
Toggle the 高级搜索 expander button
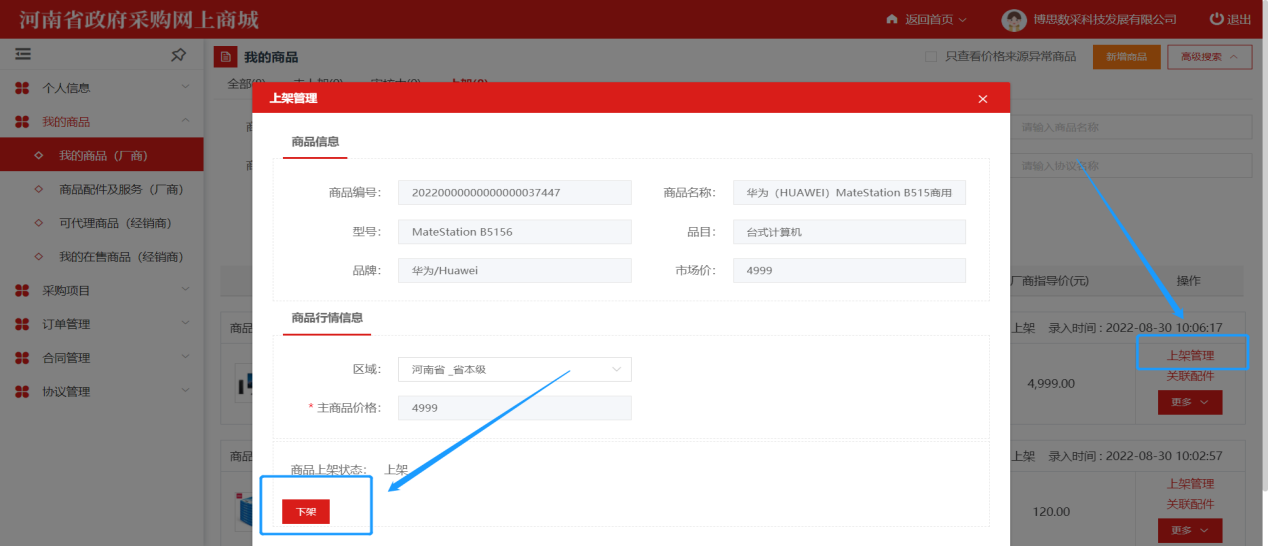(x=1209, y=57)
